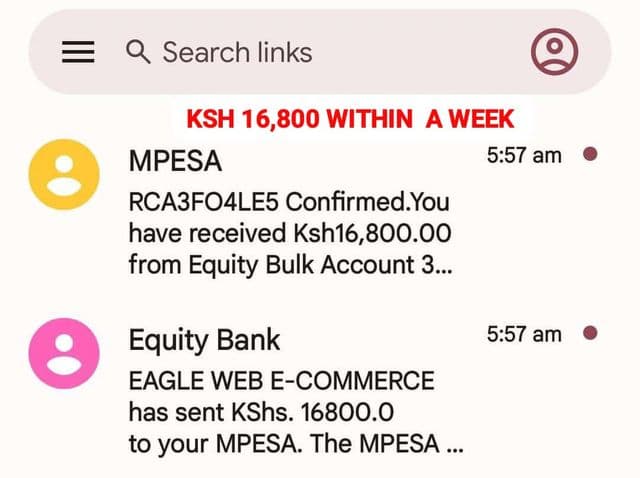Open the account profile icon

pyautogui.click(x=554, y=51)
